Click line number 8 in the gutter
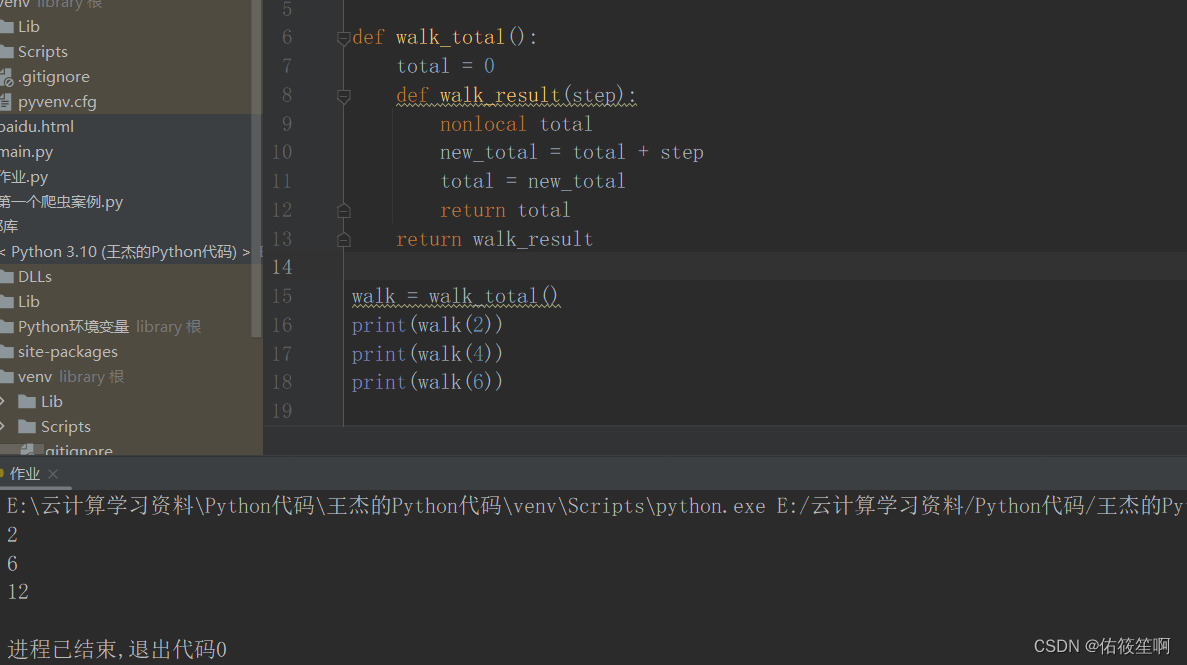The height and width of the screenshot is (665, 1187). [287, 95]
